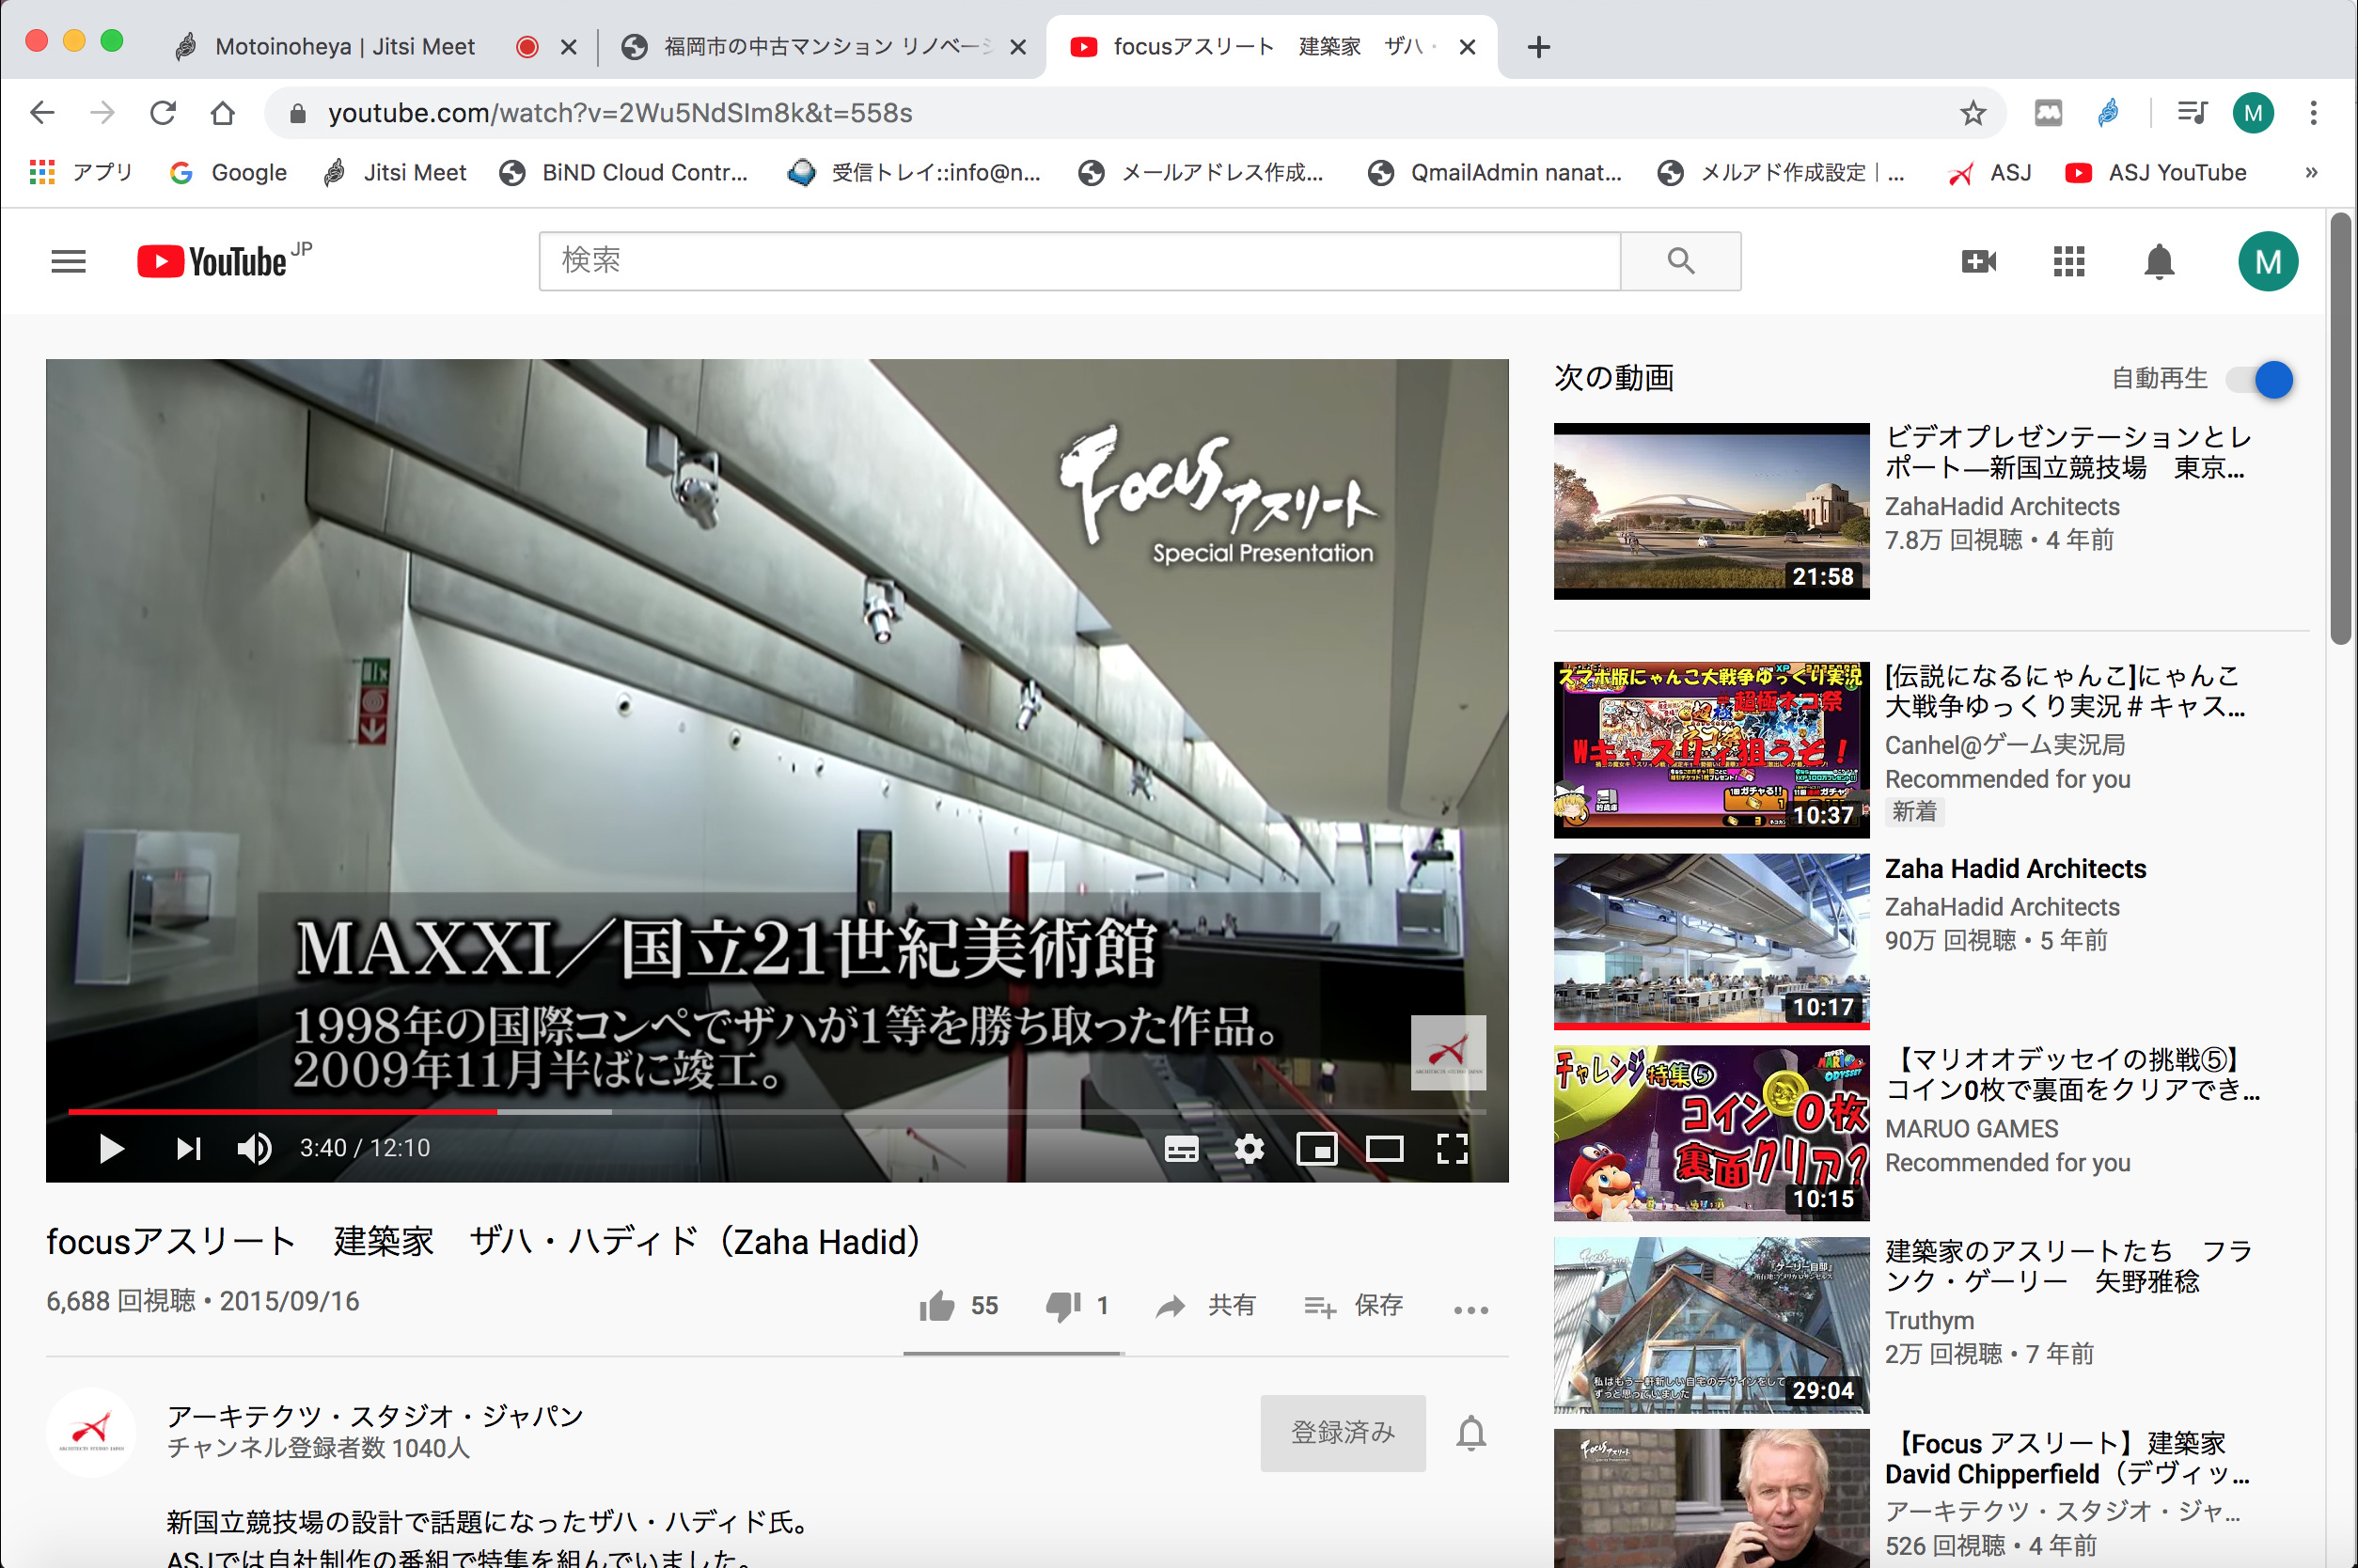Open ASJ YouTube bookmark

[x=2155, y=172]
